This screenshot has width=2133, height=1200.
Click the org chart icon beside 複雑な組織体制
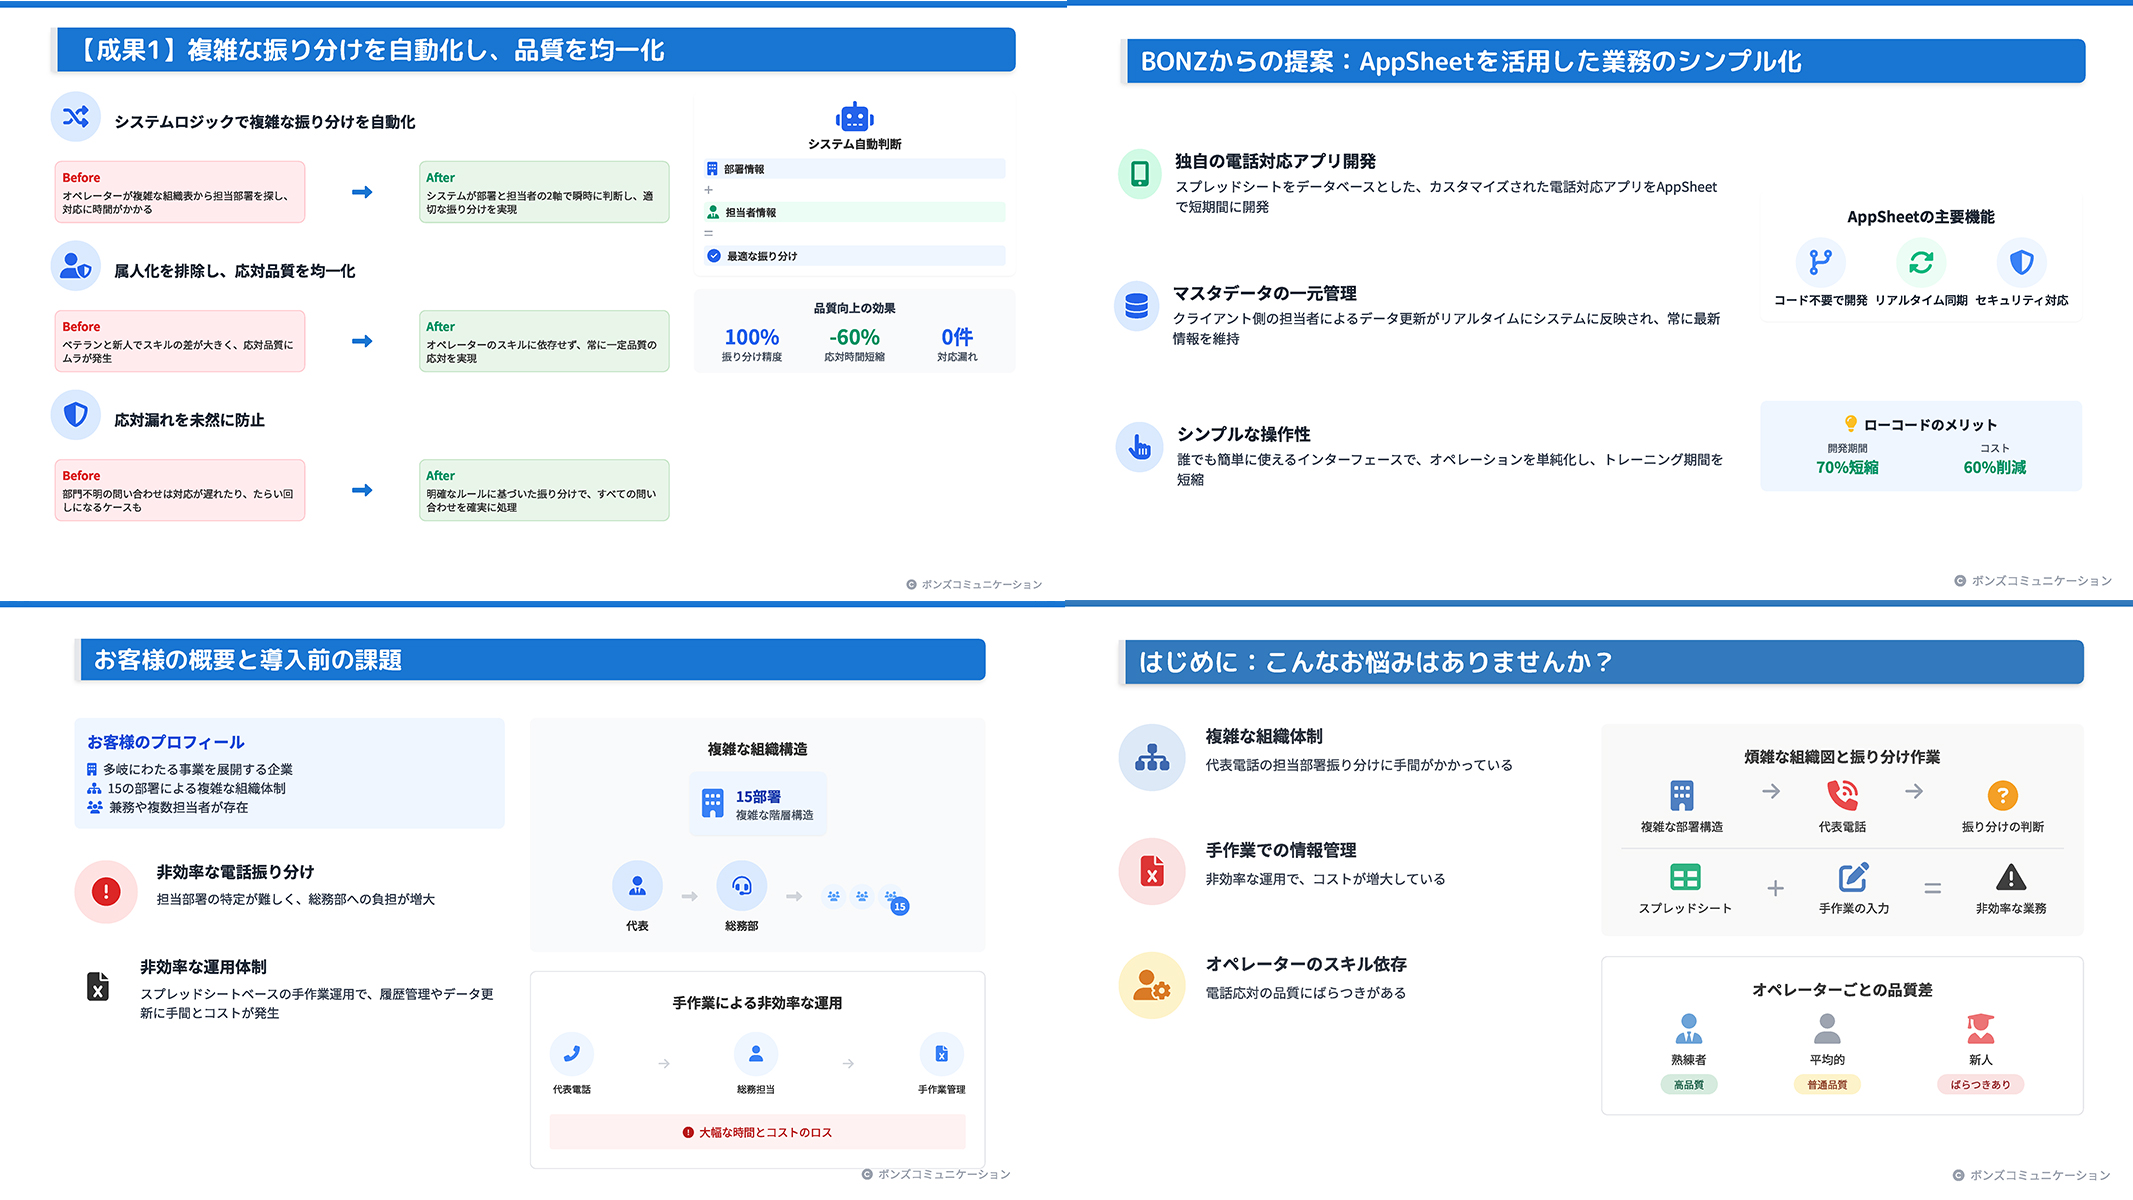click(1152, 758)
